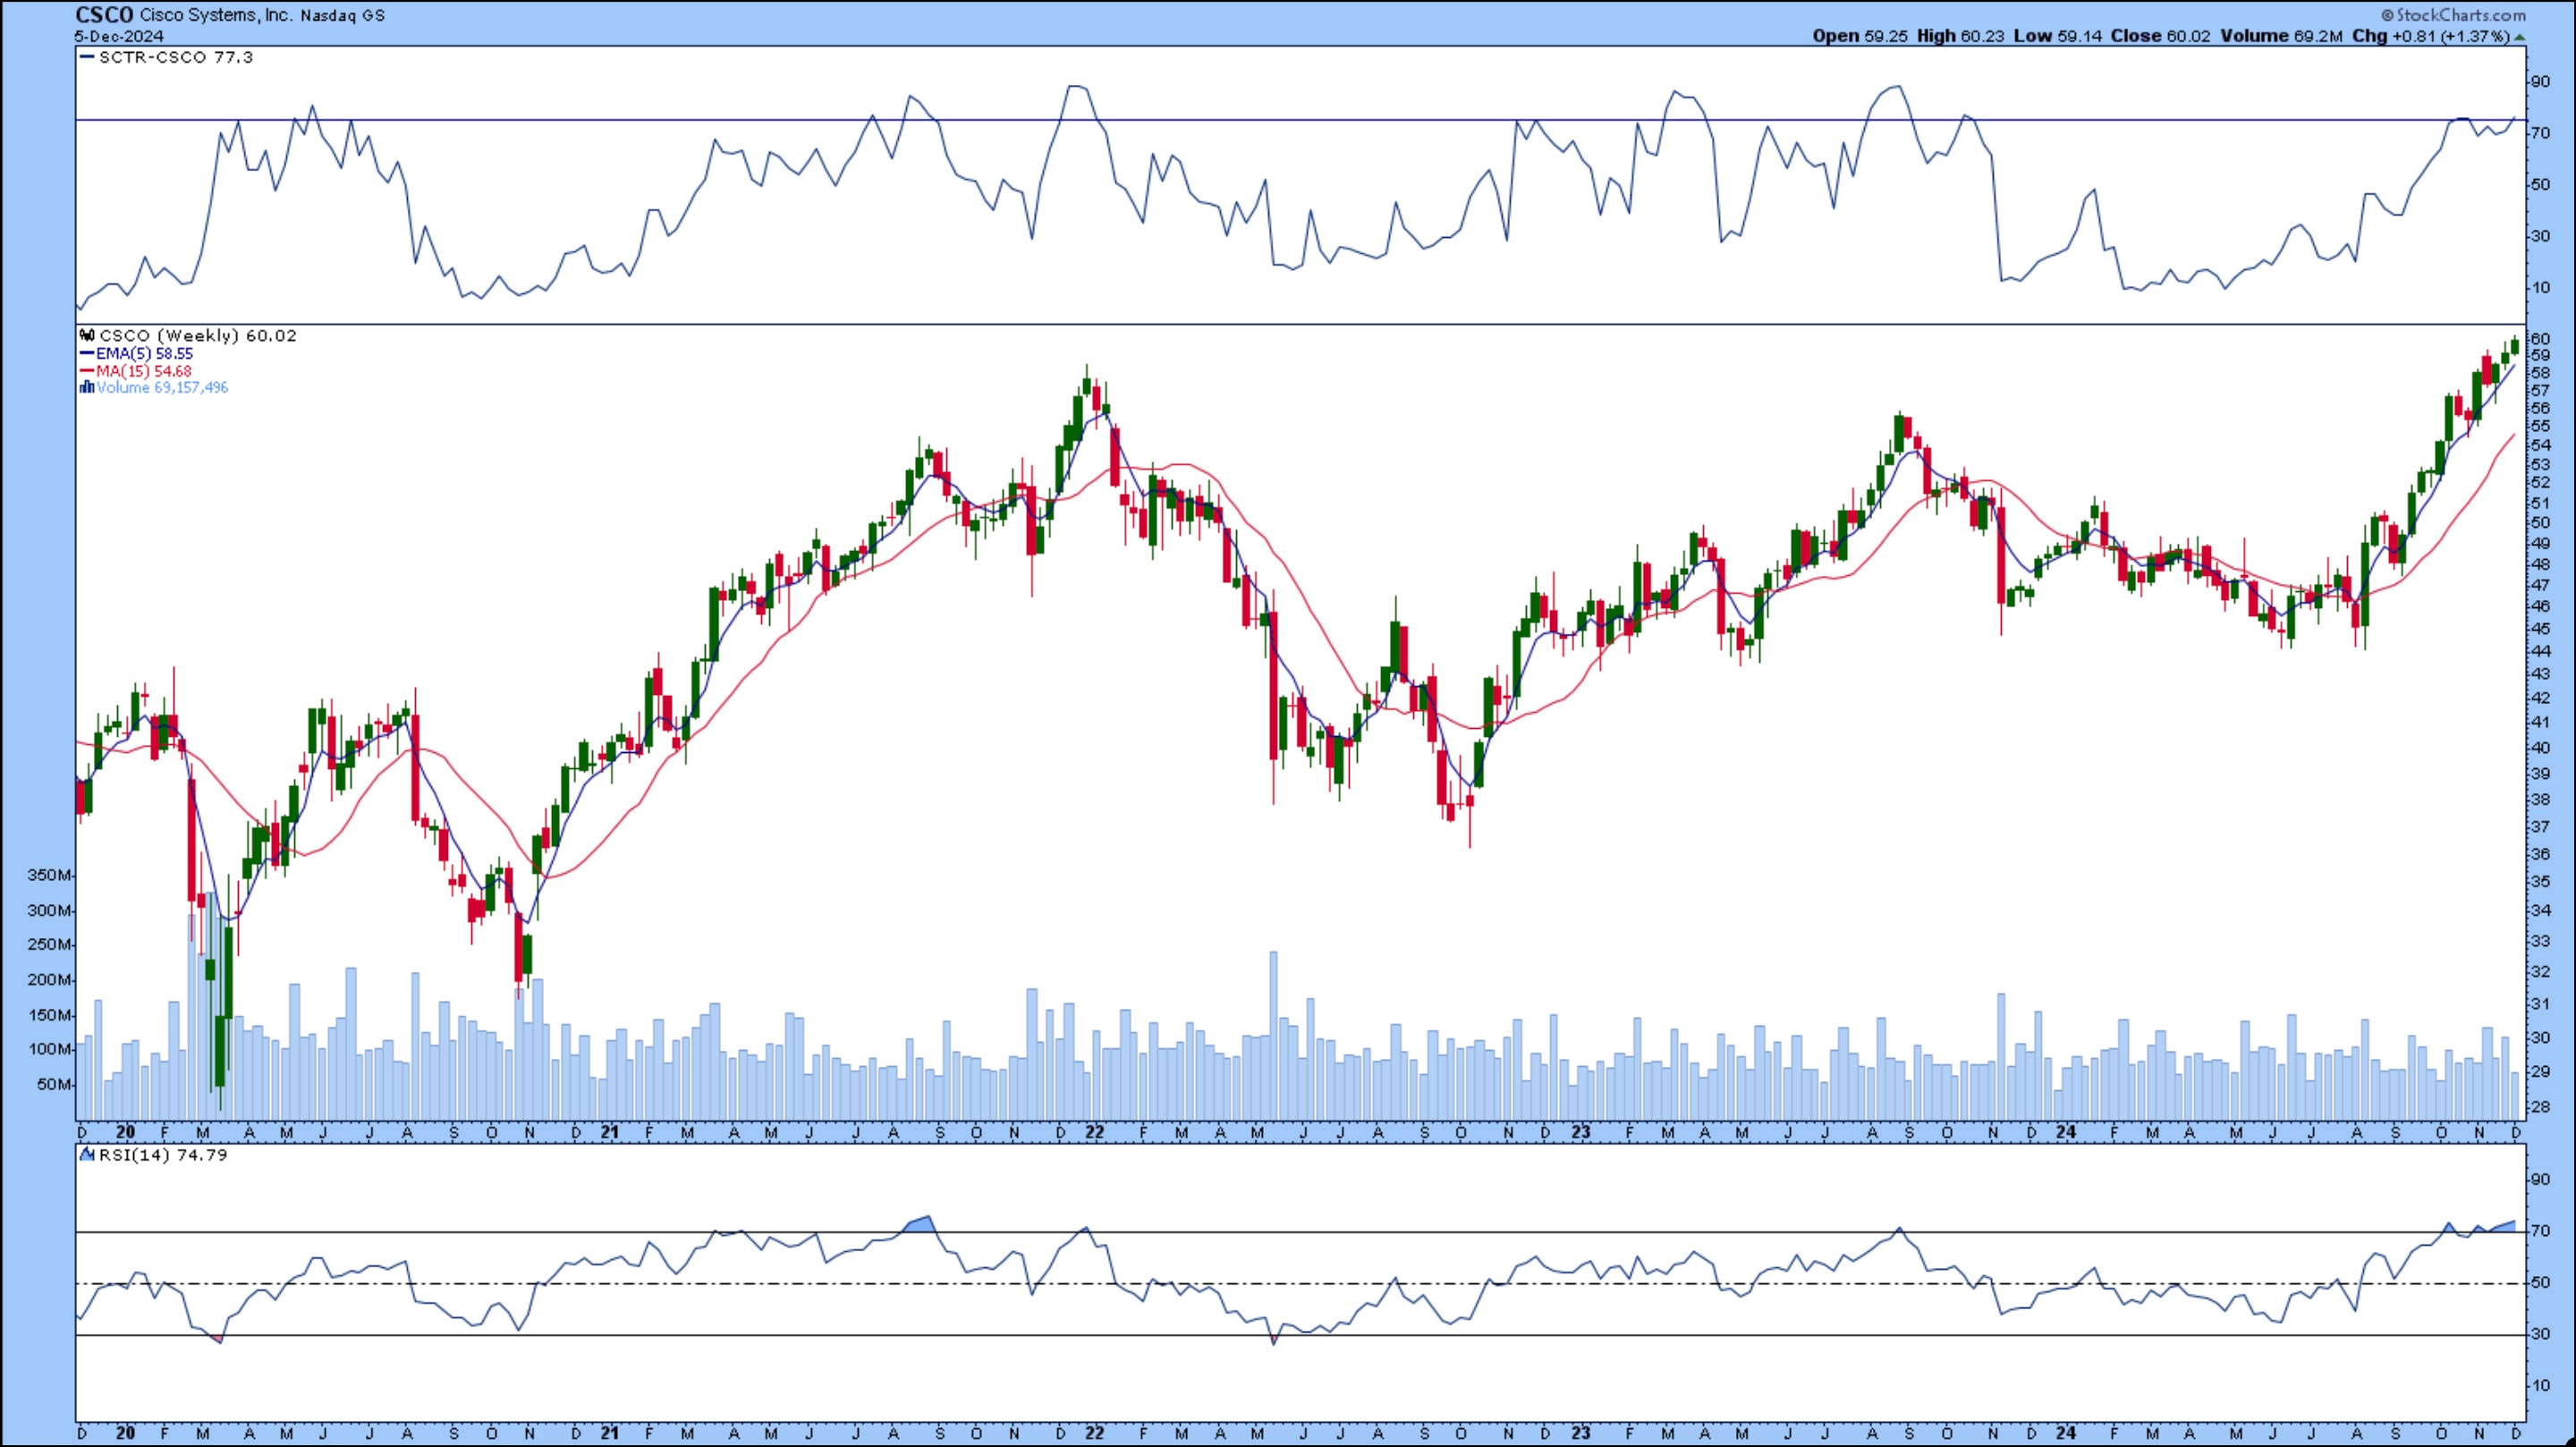
Task: Click the Low 59.14 value
Action: (x=2057, y=36)
